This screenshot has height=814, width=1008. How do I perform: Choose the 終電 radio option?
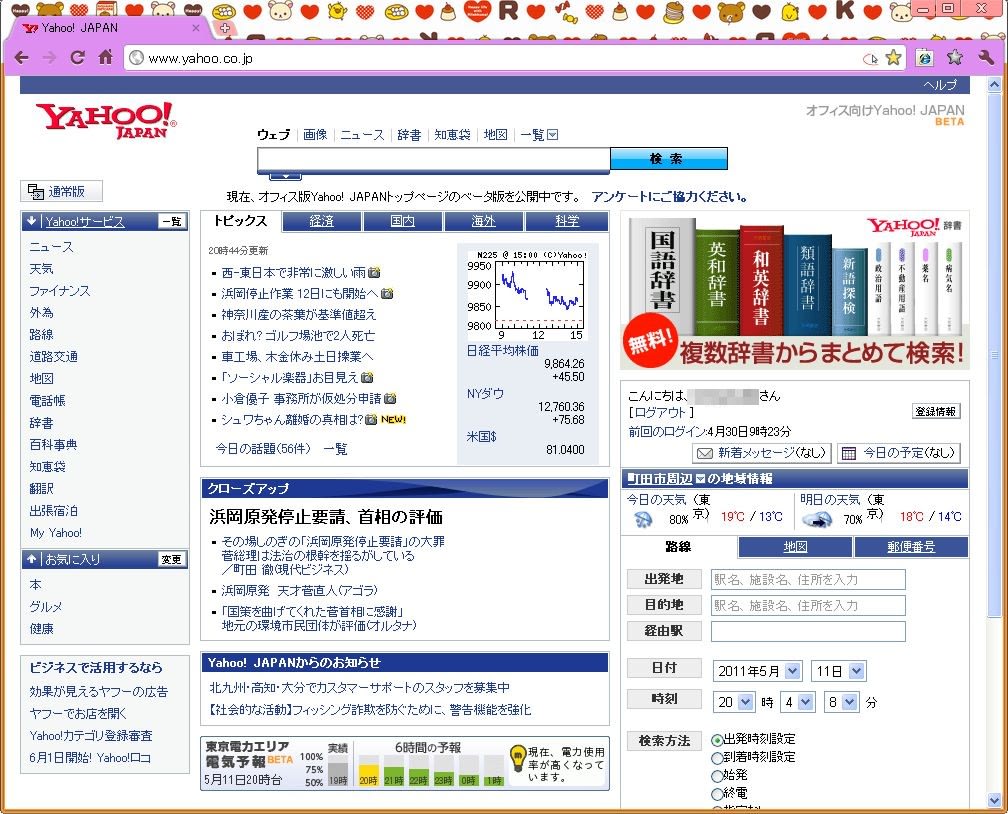pyautogui.click(x=717, y=792)
